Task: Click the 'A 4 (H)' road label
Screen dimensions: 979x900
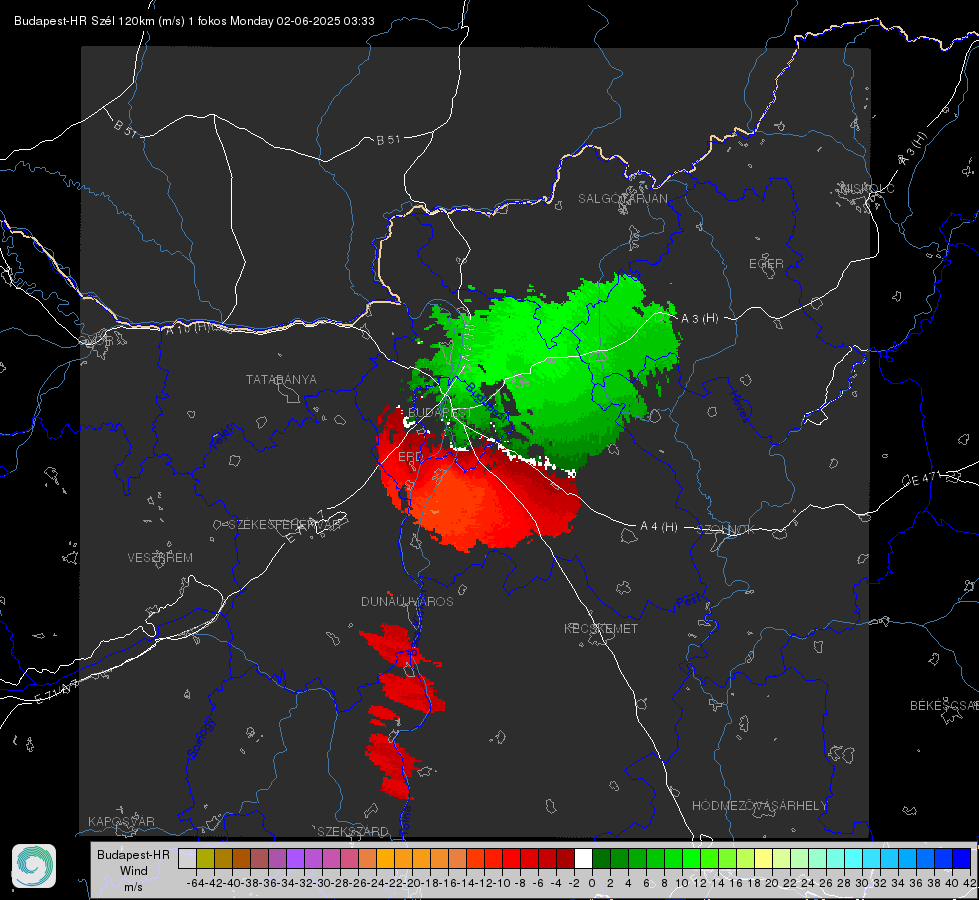Action: point(659,527)
